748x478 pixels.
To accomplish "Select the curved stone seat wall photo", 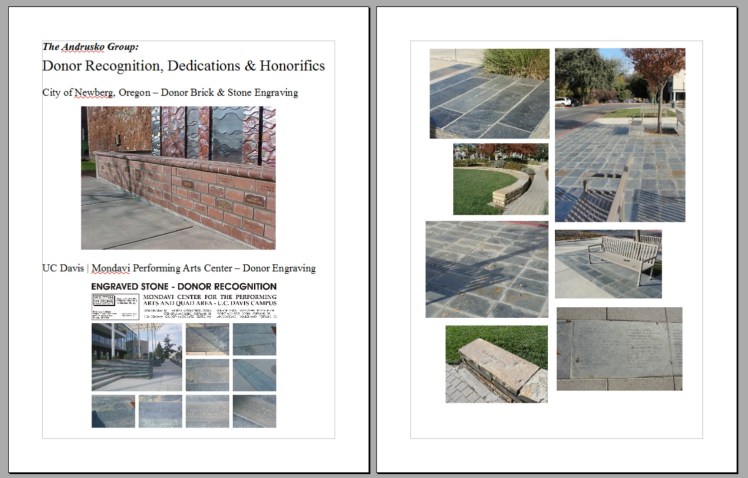I will (500, 179).
